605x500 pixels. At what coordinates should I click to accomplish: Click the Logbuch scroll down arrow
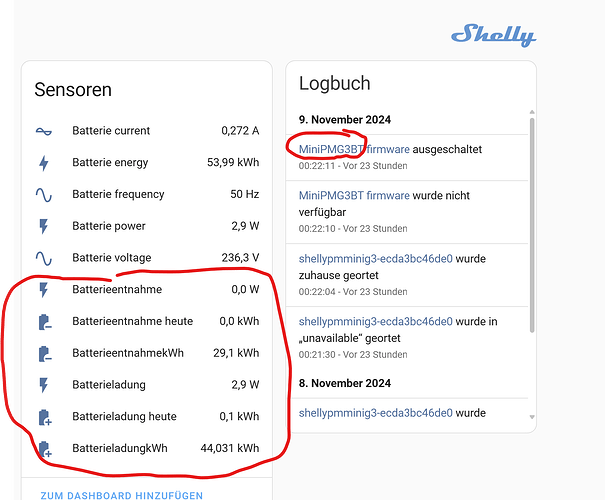point(532,417)
